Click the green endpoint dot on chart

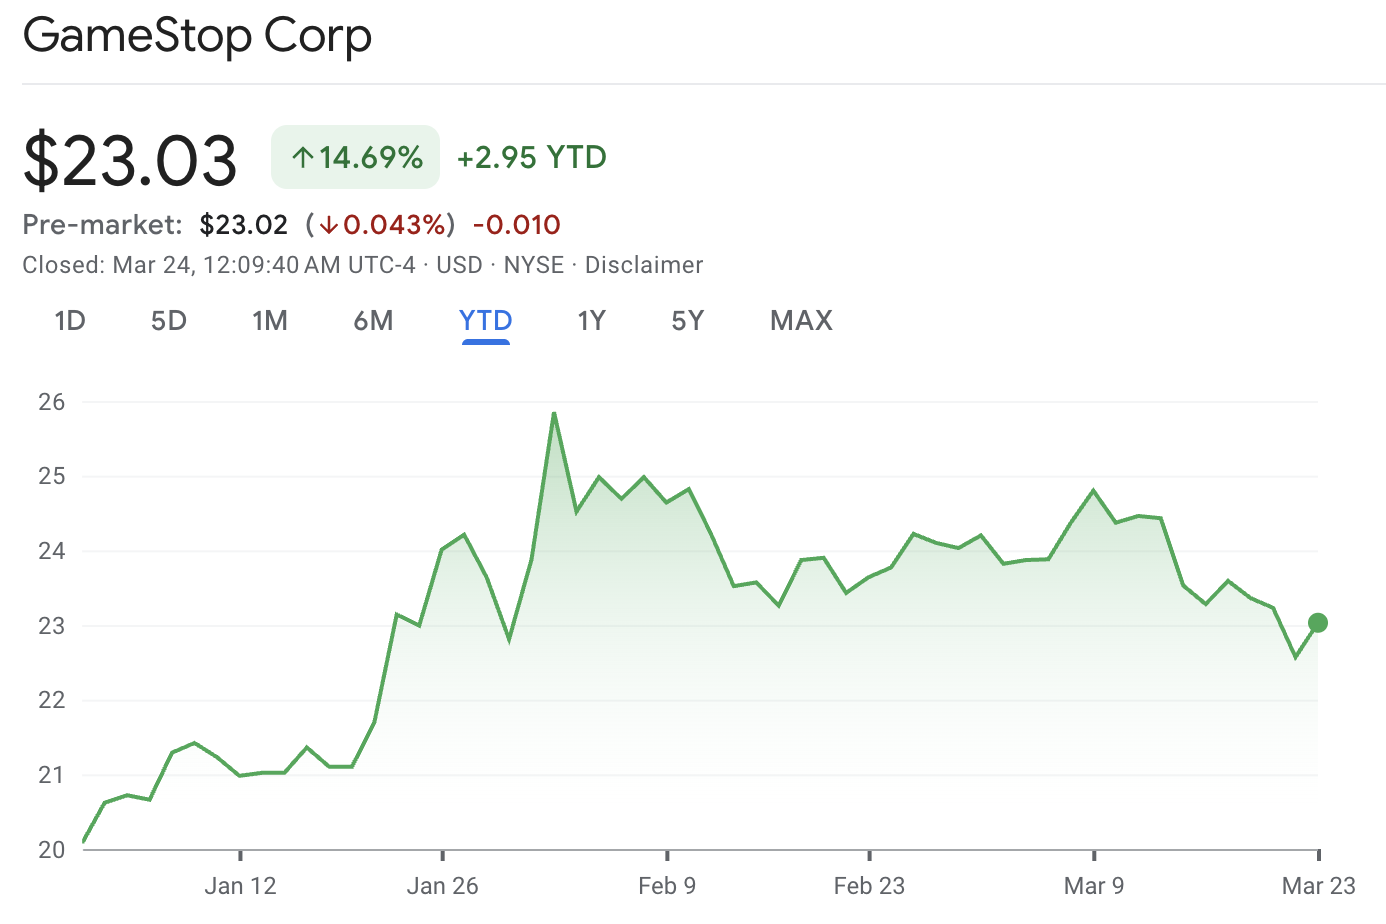1318,623
